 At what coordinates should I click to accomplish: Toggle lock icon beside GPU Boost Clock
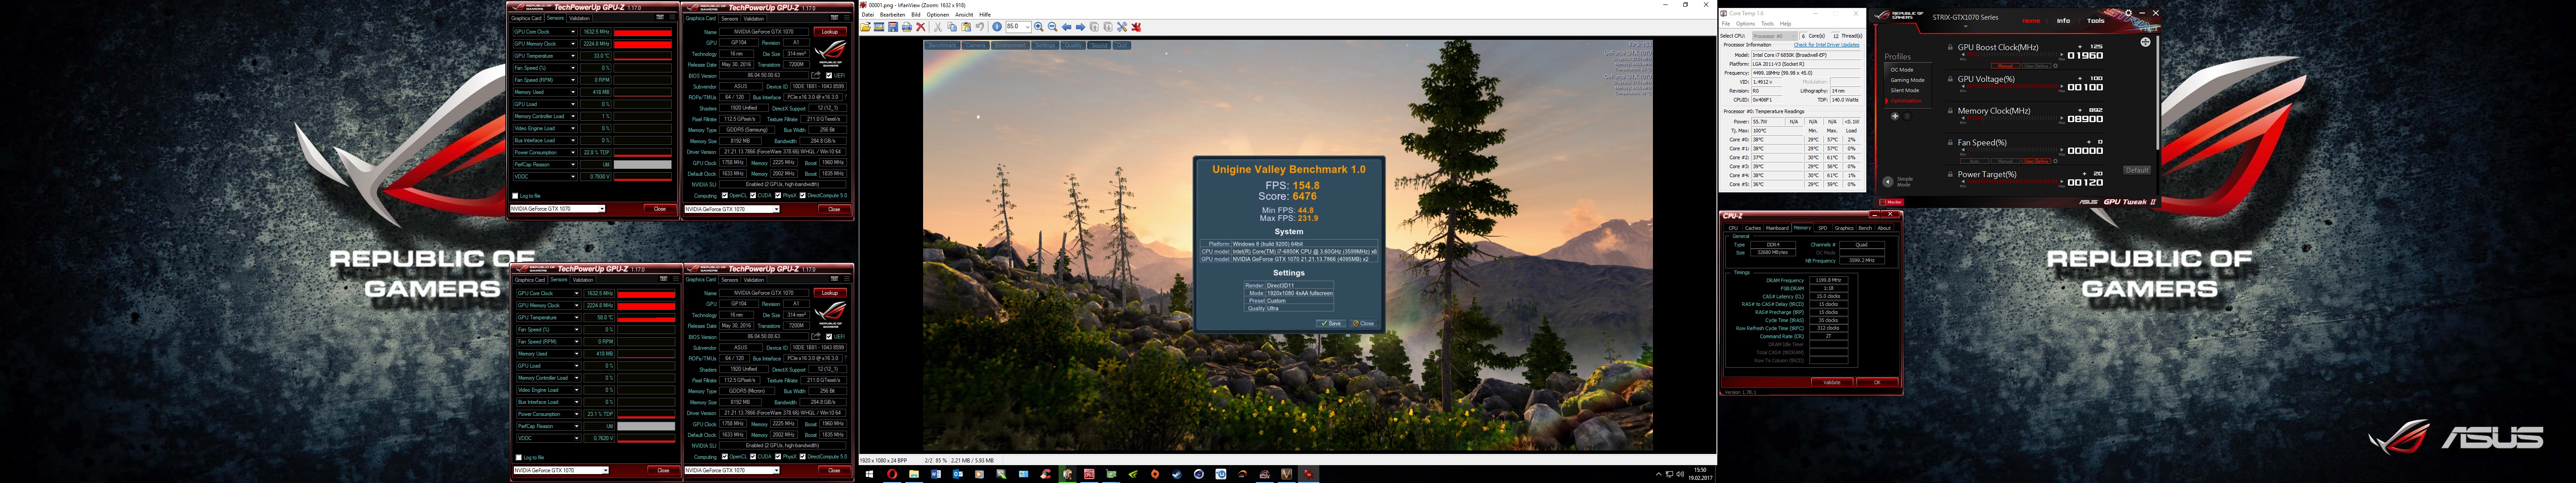[1950, 47]
